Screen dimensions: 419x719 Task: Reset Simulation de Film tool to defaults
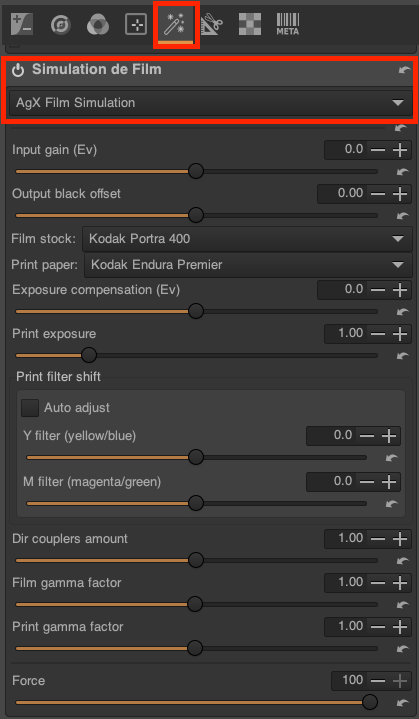[404, 70]
